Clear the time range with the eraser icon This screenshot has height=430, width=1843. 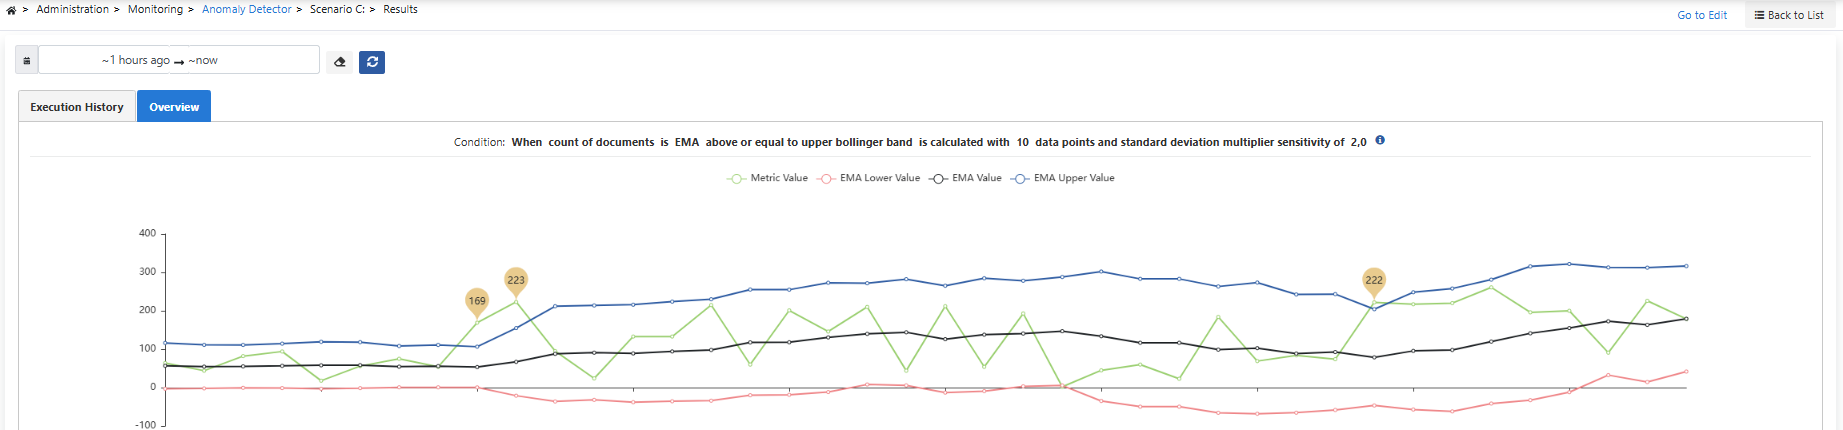340,62
